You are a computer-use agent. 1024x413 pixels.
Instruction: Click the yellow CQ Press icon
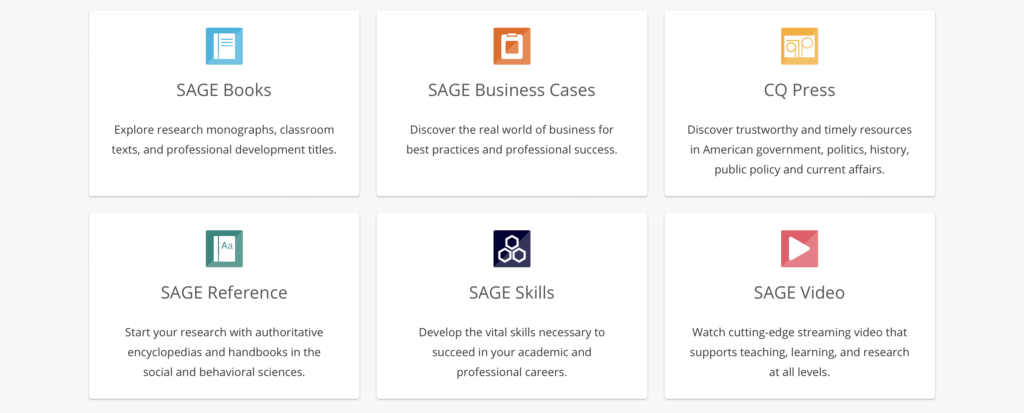click(799, 46)
